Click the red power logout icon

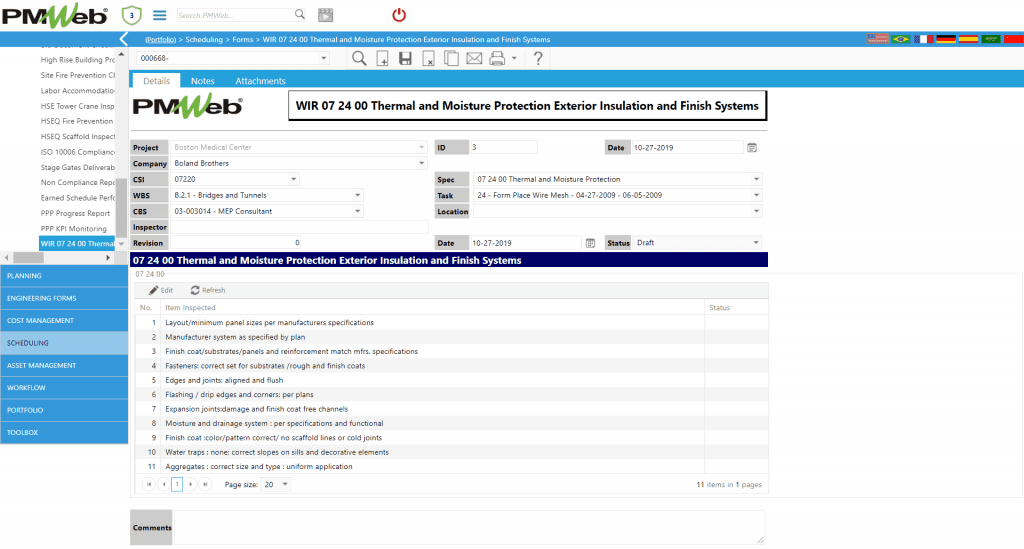click(399, 15)
